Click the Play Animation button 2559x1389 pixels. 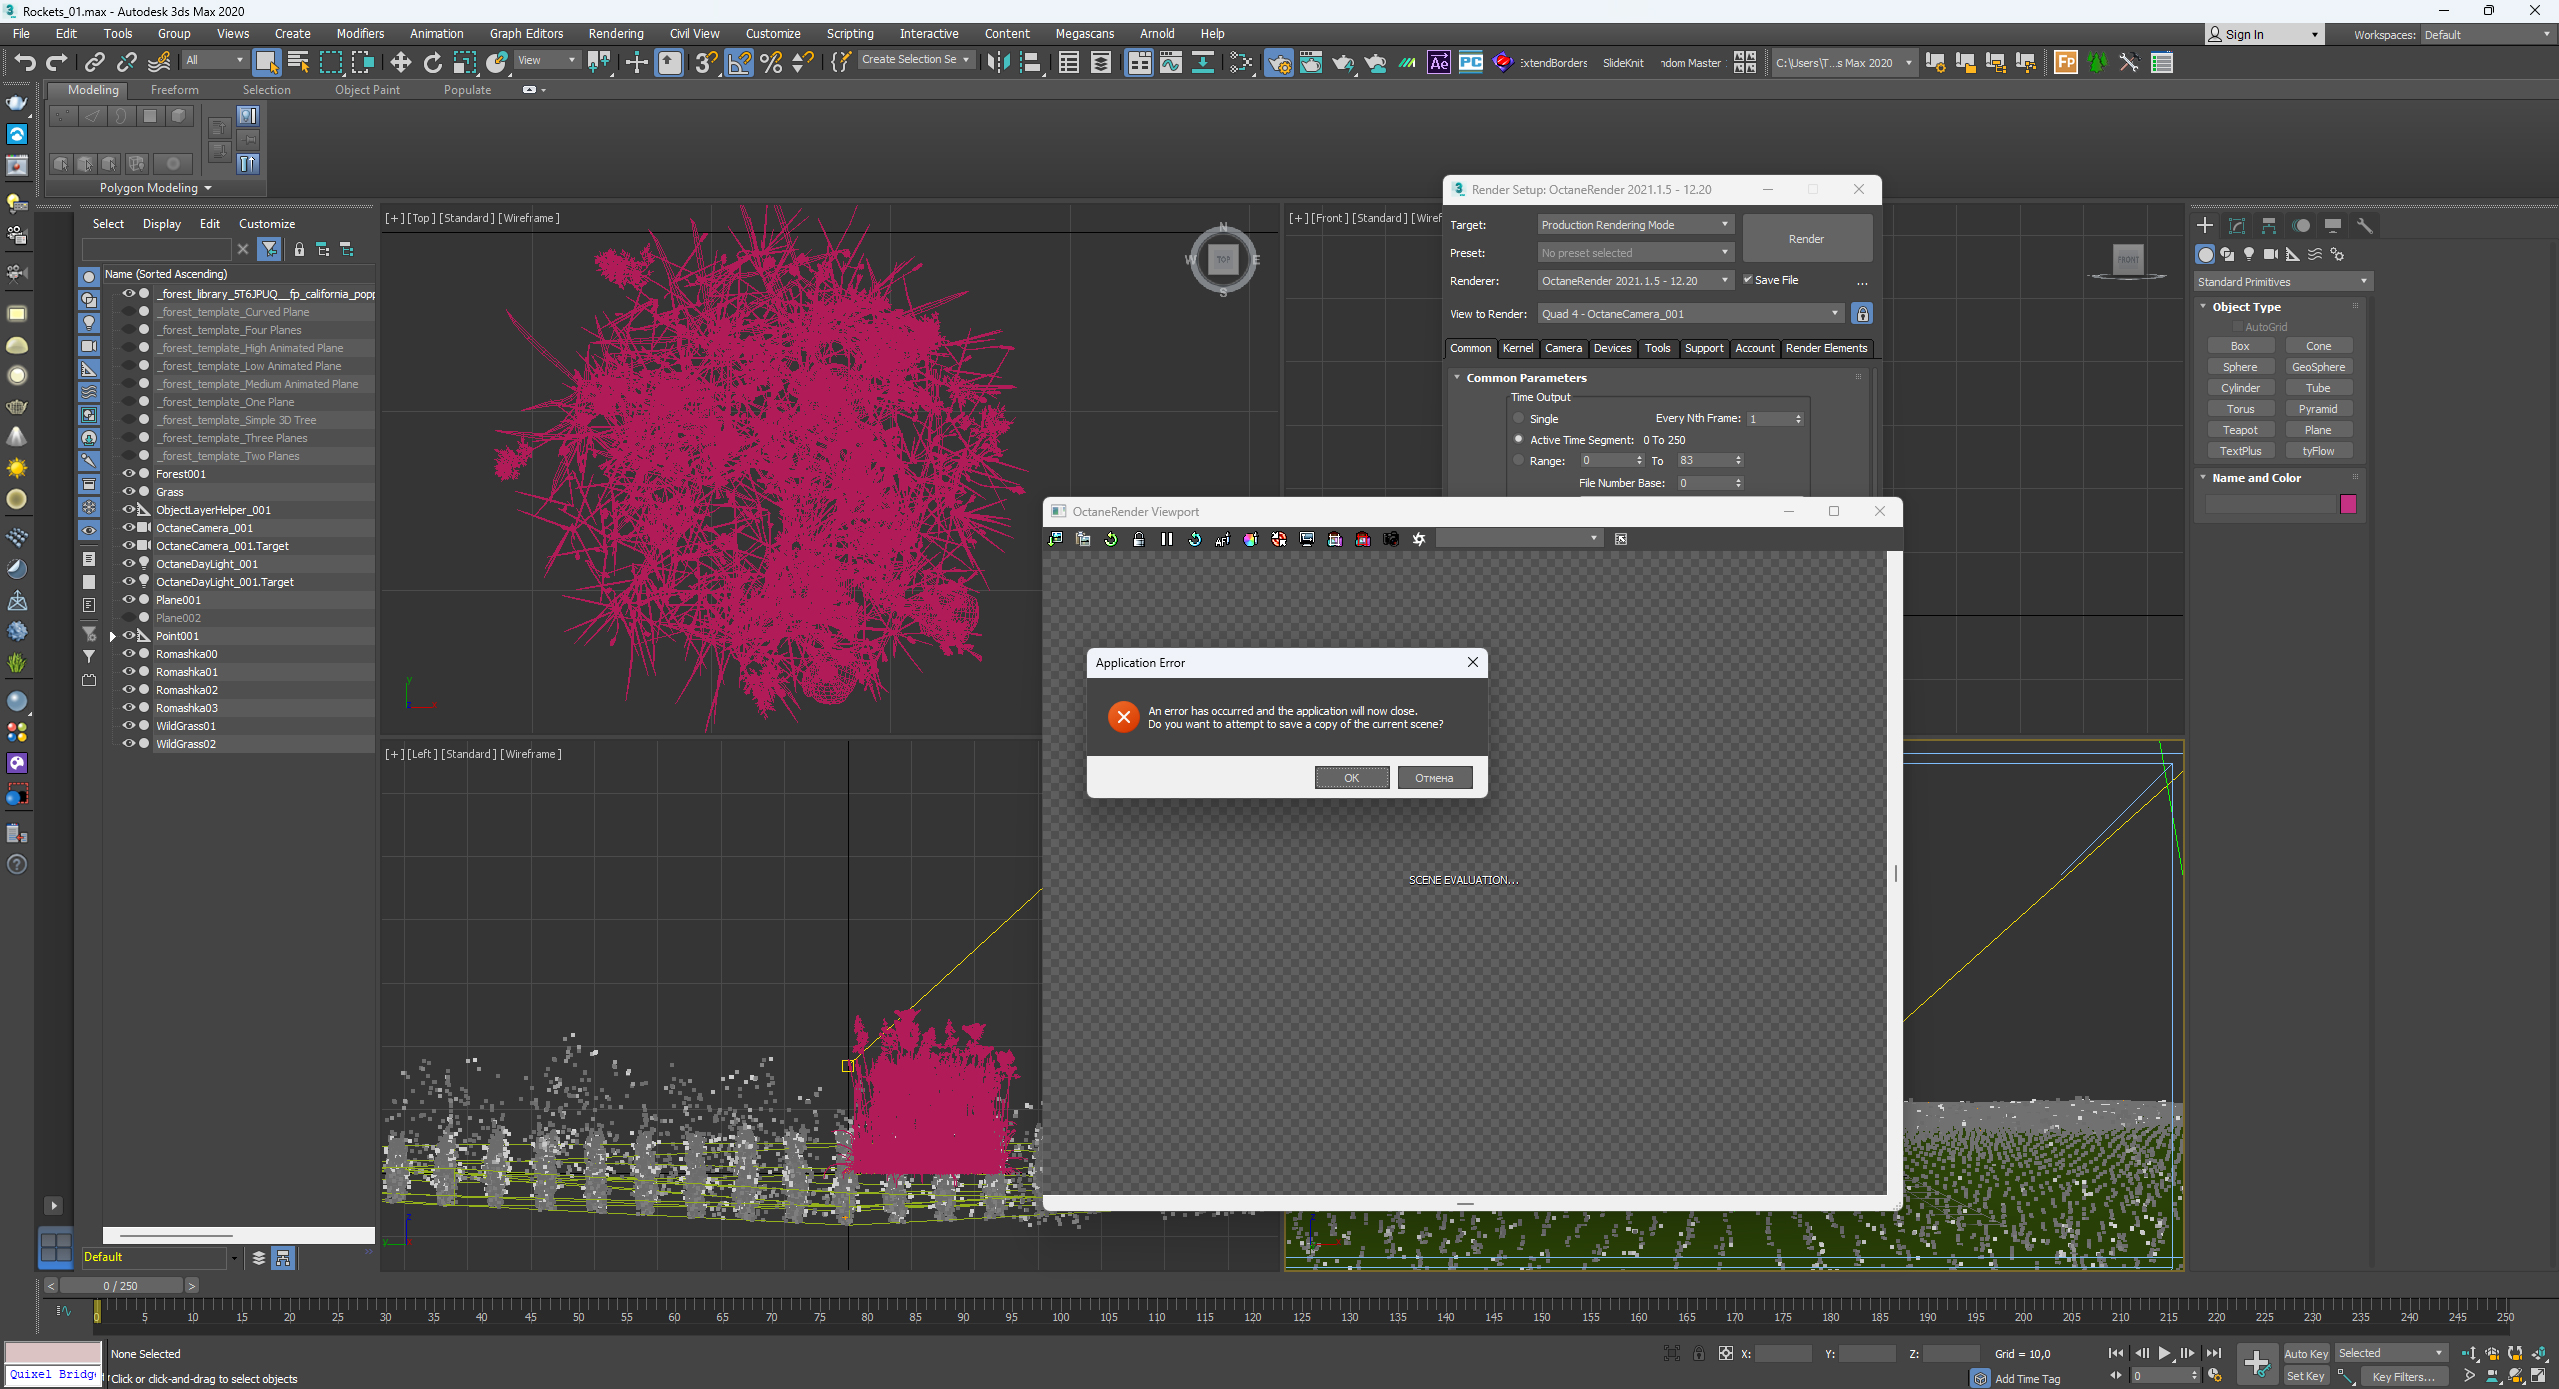[x=2164, y=1353]
